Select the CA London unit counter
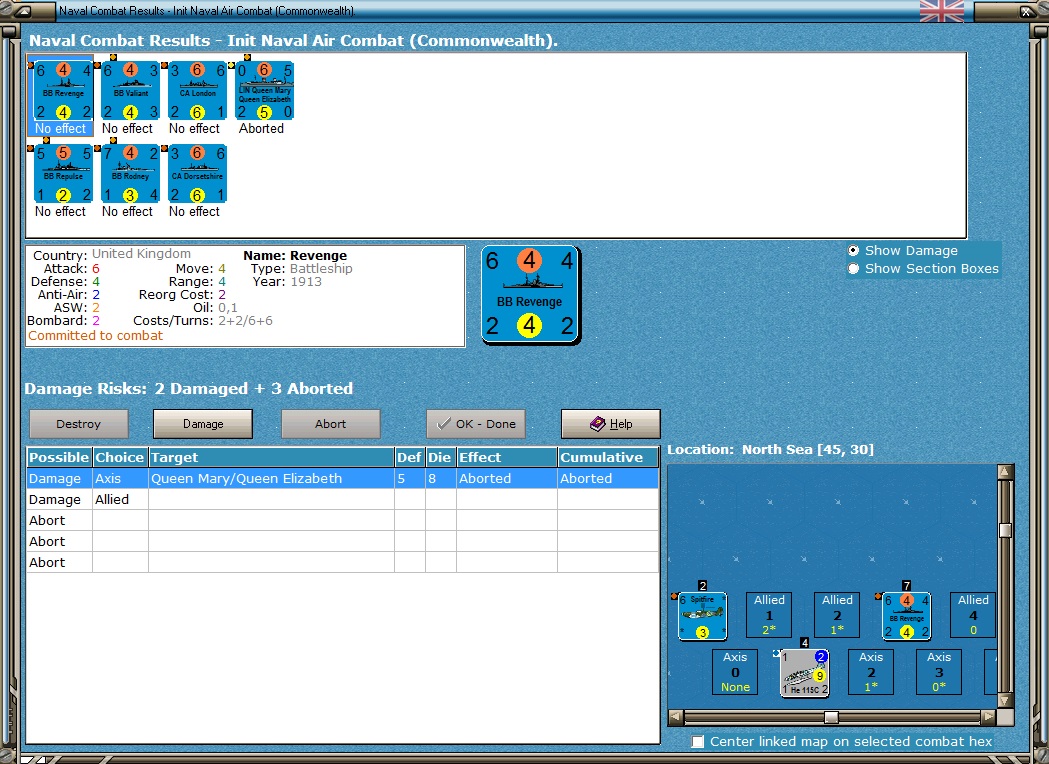The width and height of the screenshot is (1049, 764). (x=197, y=90)
